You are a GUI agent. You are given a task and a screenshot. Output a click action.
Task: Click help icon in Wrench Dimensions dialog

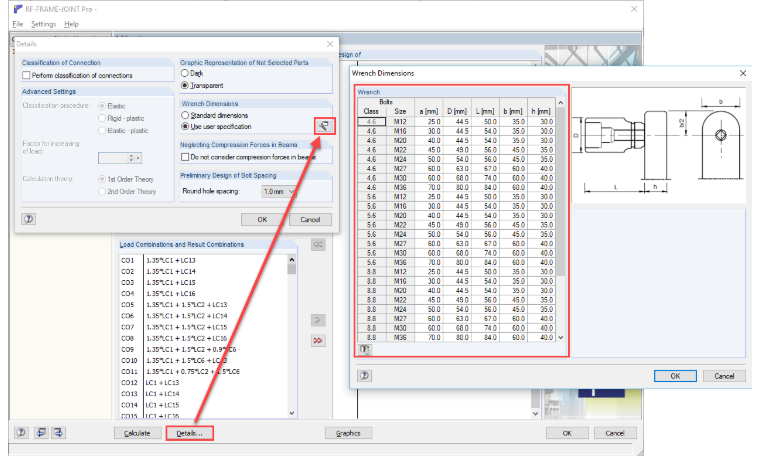364,376
